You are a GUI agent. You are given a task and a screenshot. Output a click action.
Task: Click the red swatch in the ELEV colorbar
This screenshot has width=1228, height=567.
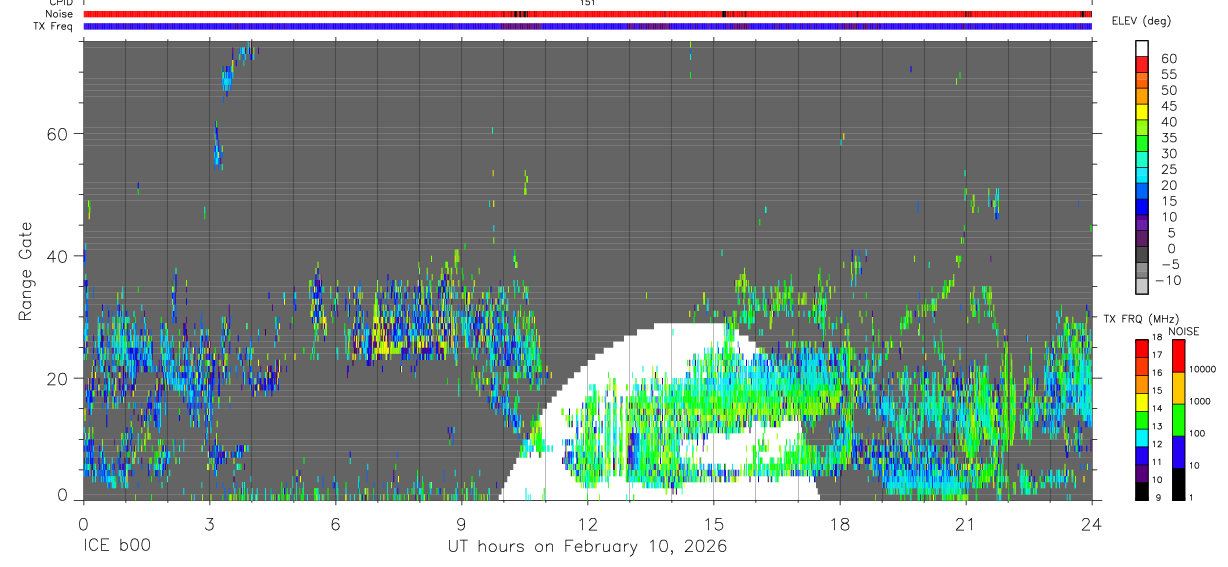point(1142,64)
